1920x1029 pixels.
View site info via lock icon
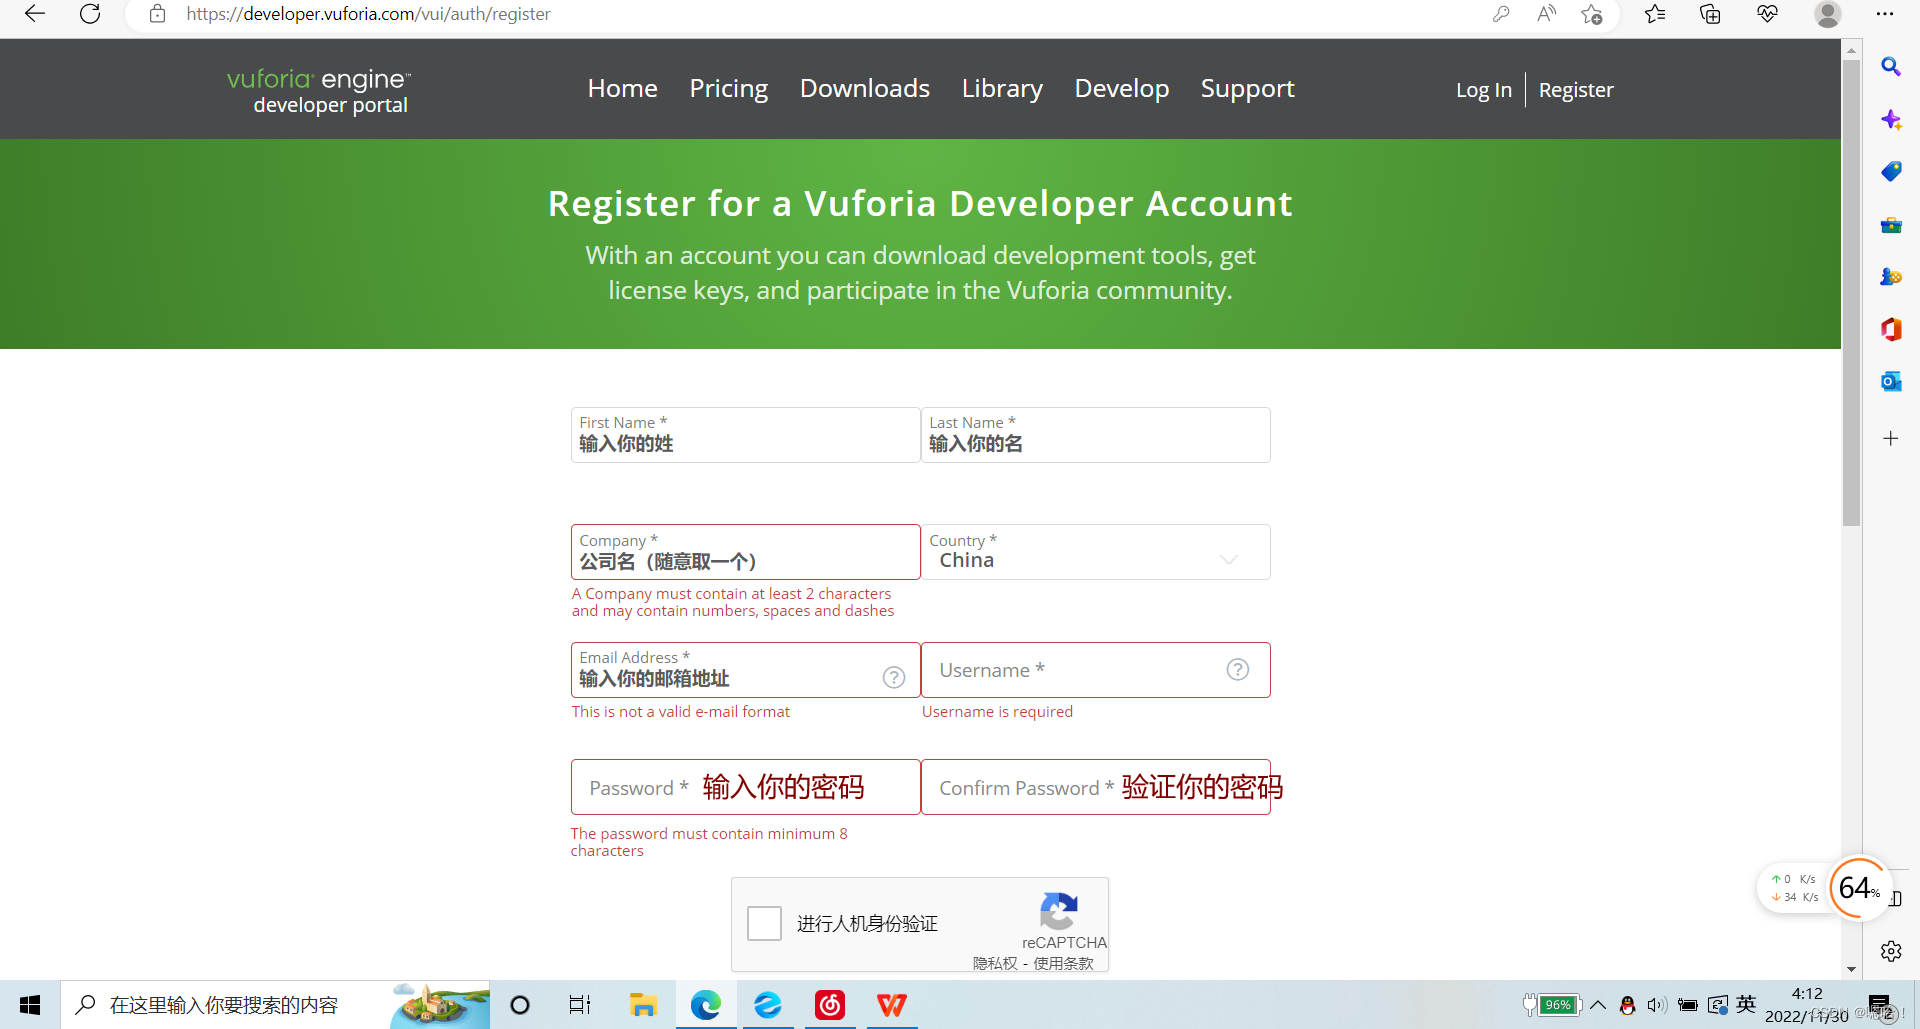pyautogui.click(x=157, y=14)
